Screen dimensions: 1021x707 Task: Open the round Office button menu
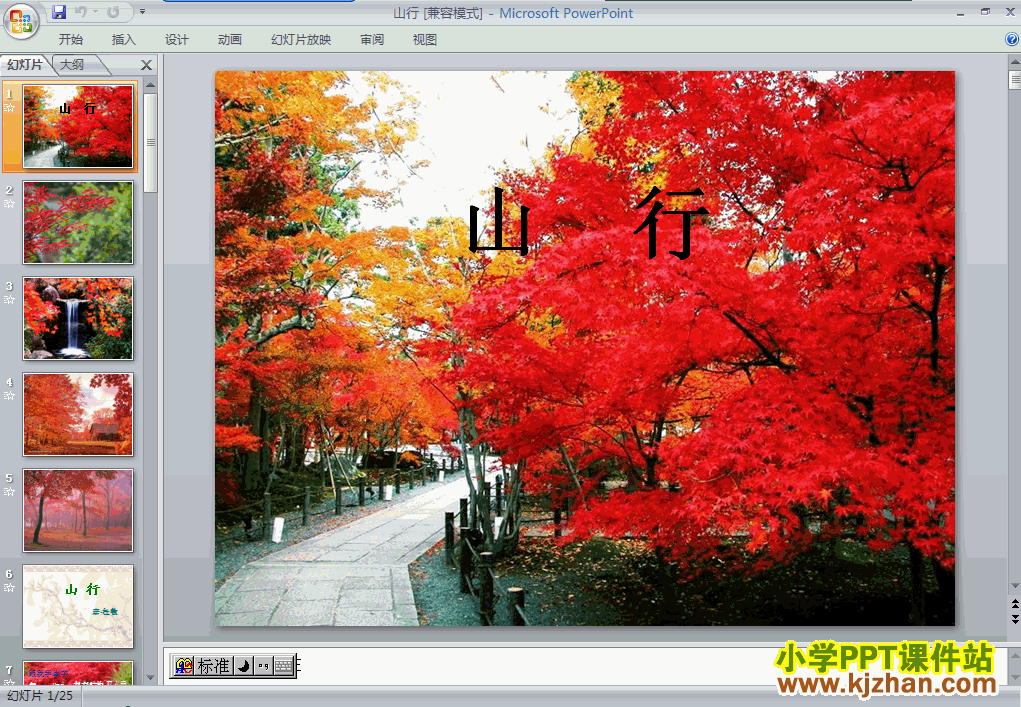(21, 21)
